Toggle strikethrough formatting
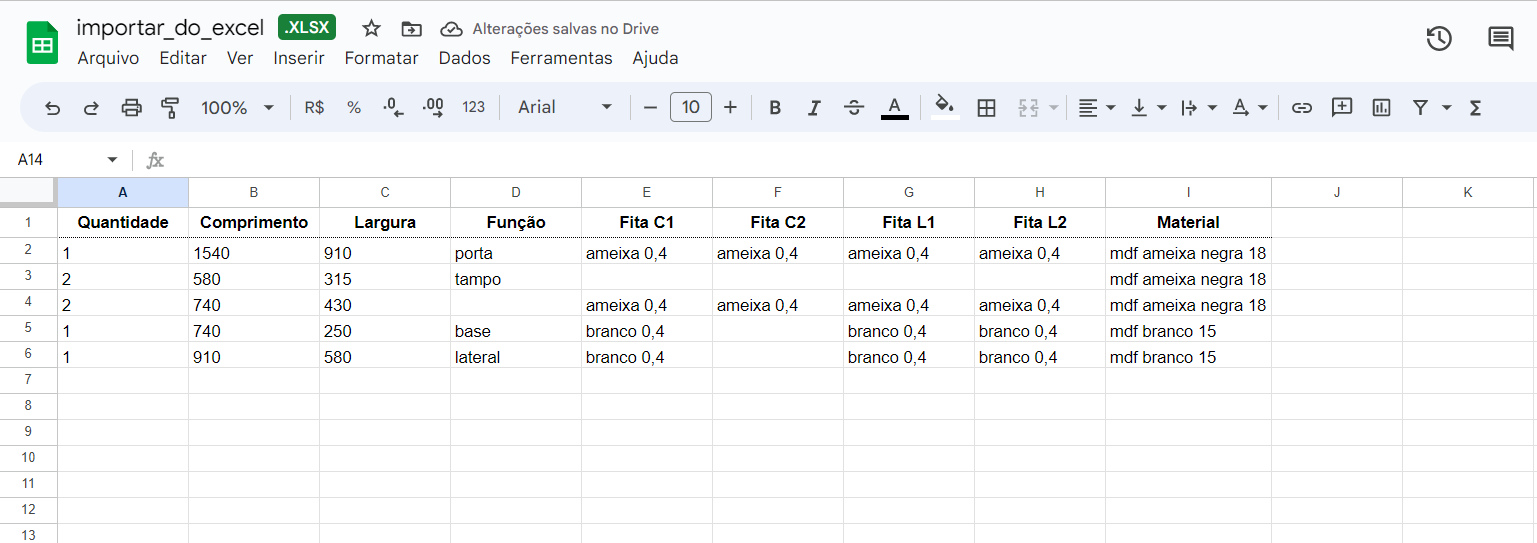The width and height of the screenshot is (1537, 543). click(853, 108)
